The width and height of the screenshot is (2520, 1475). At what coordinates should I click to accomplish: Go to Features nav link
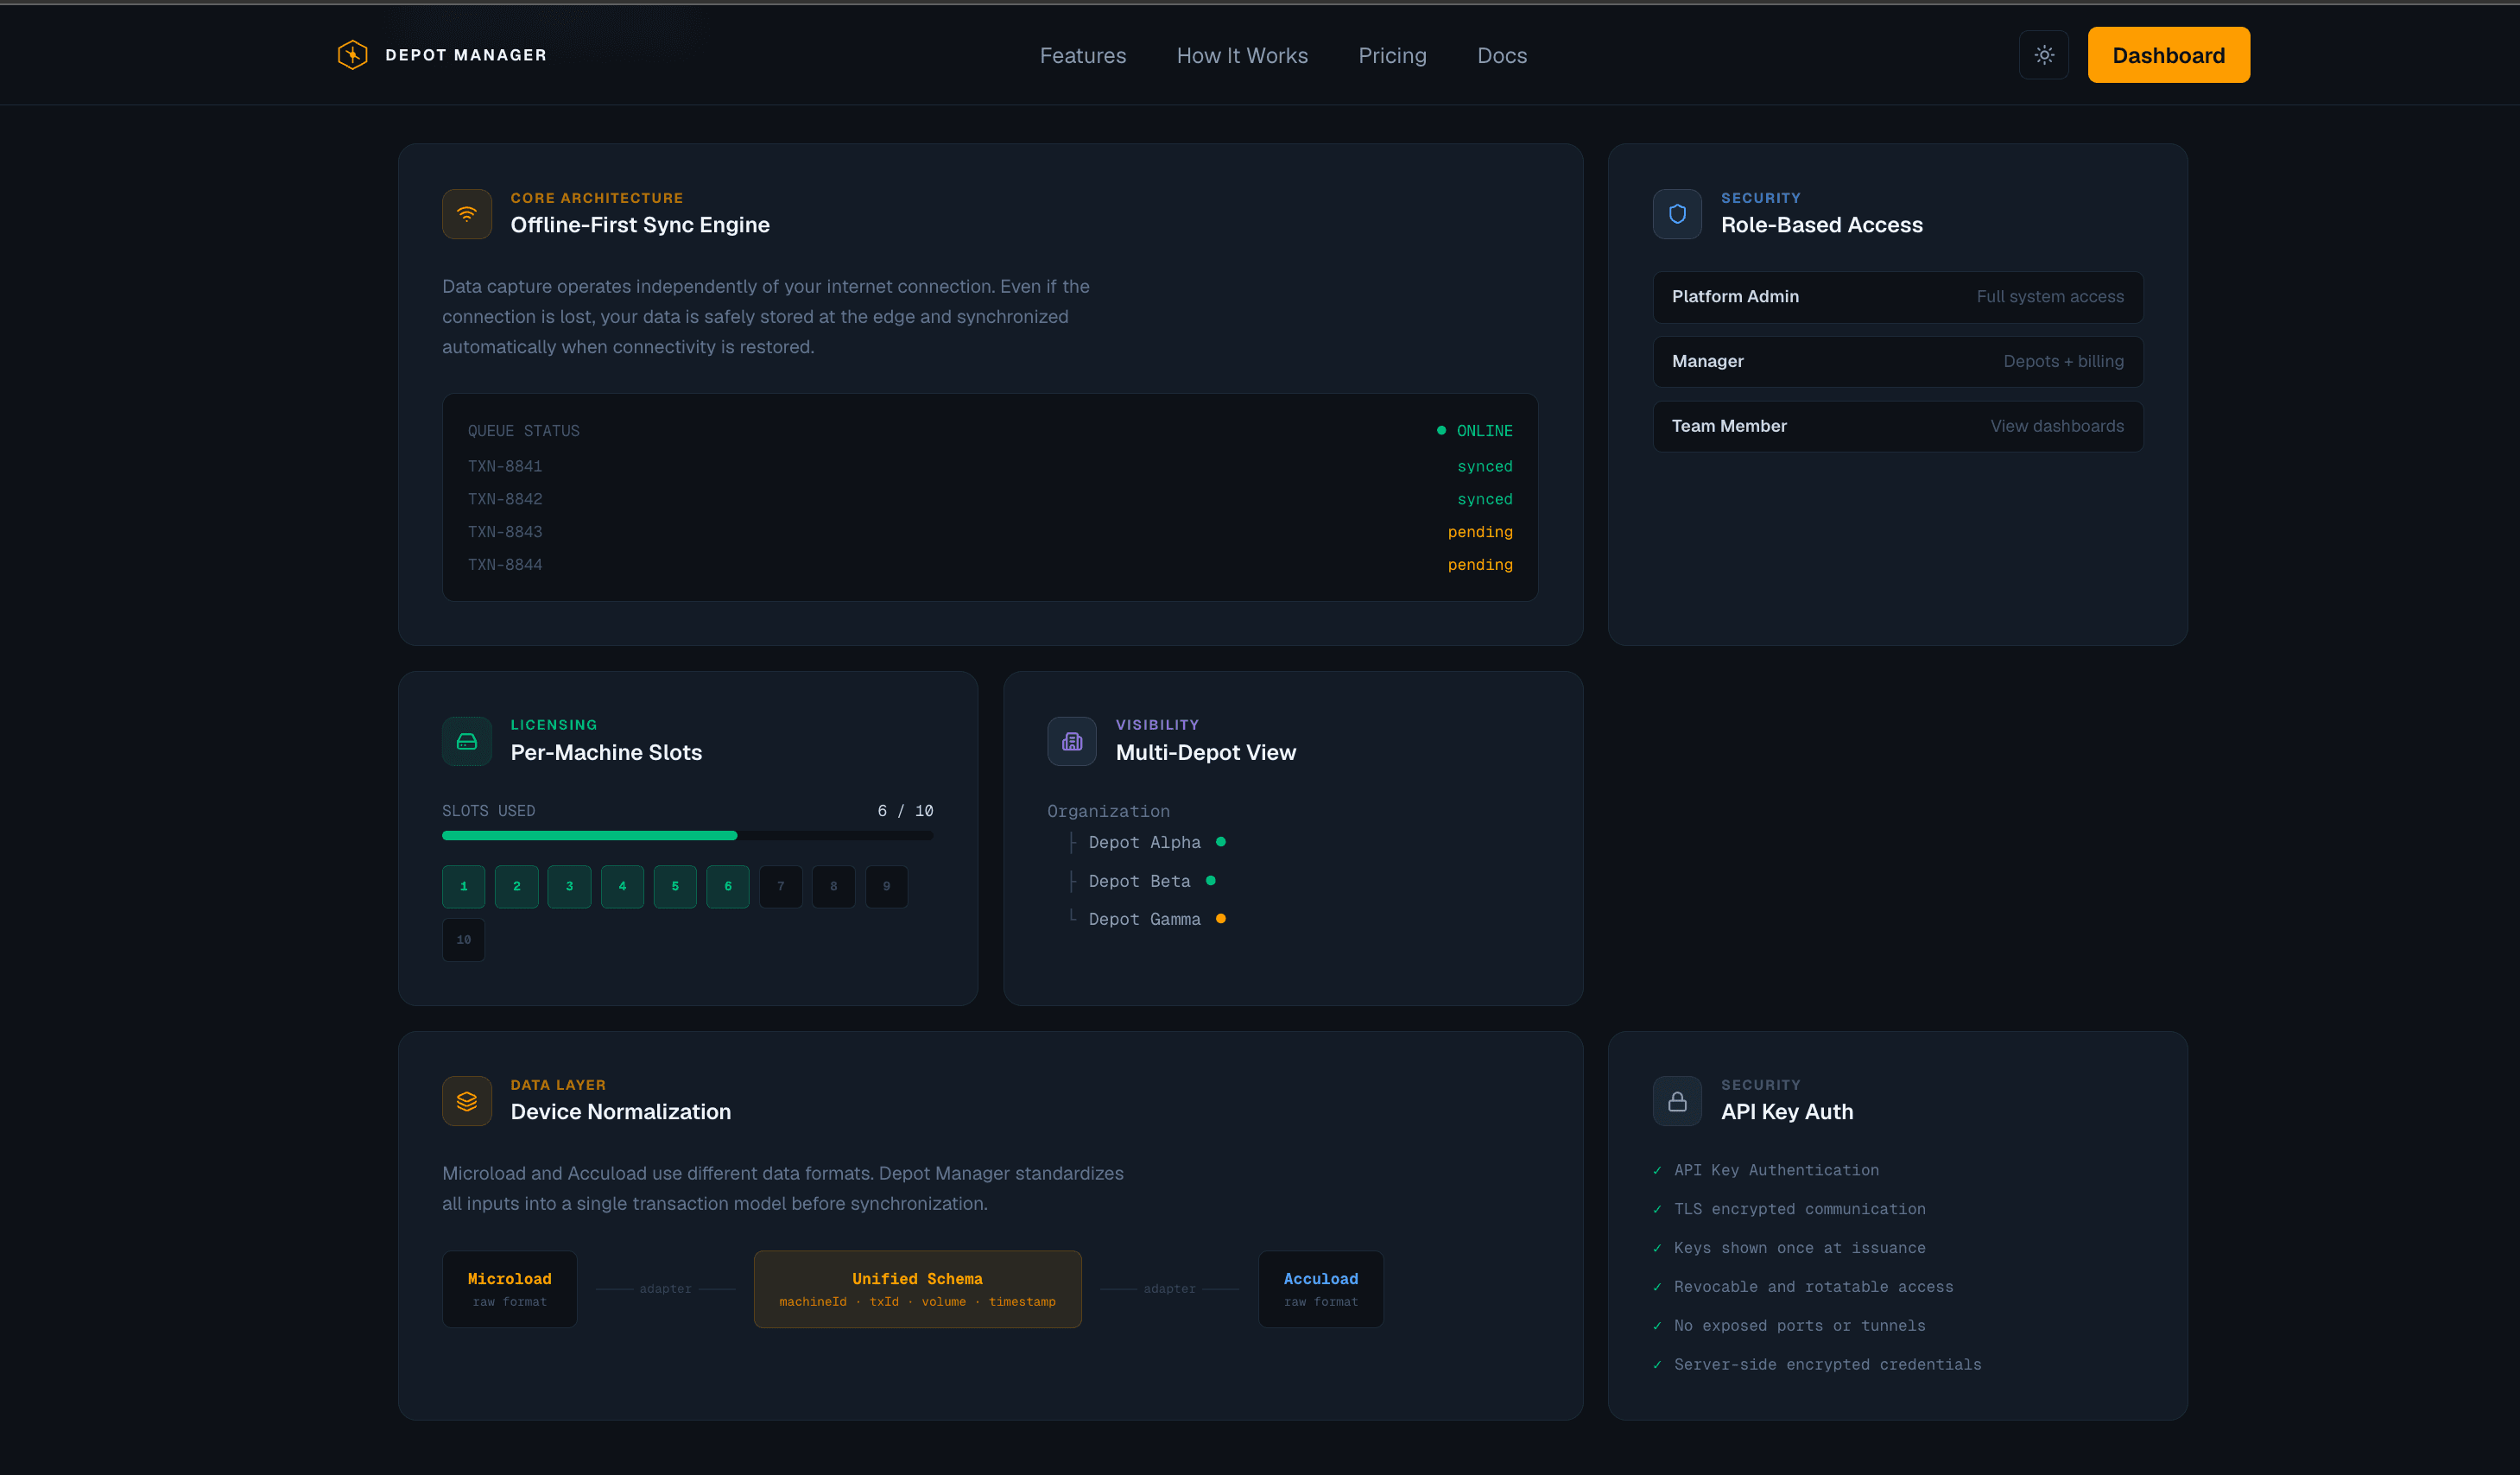click(x=1082, y=56)
